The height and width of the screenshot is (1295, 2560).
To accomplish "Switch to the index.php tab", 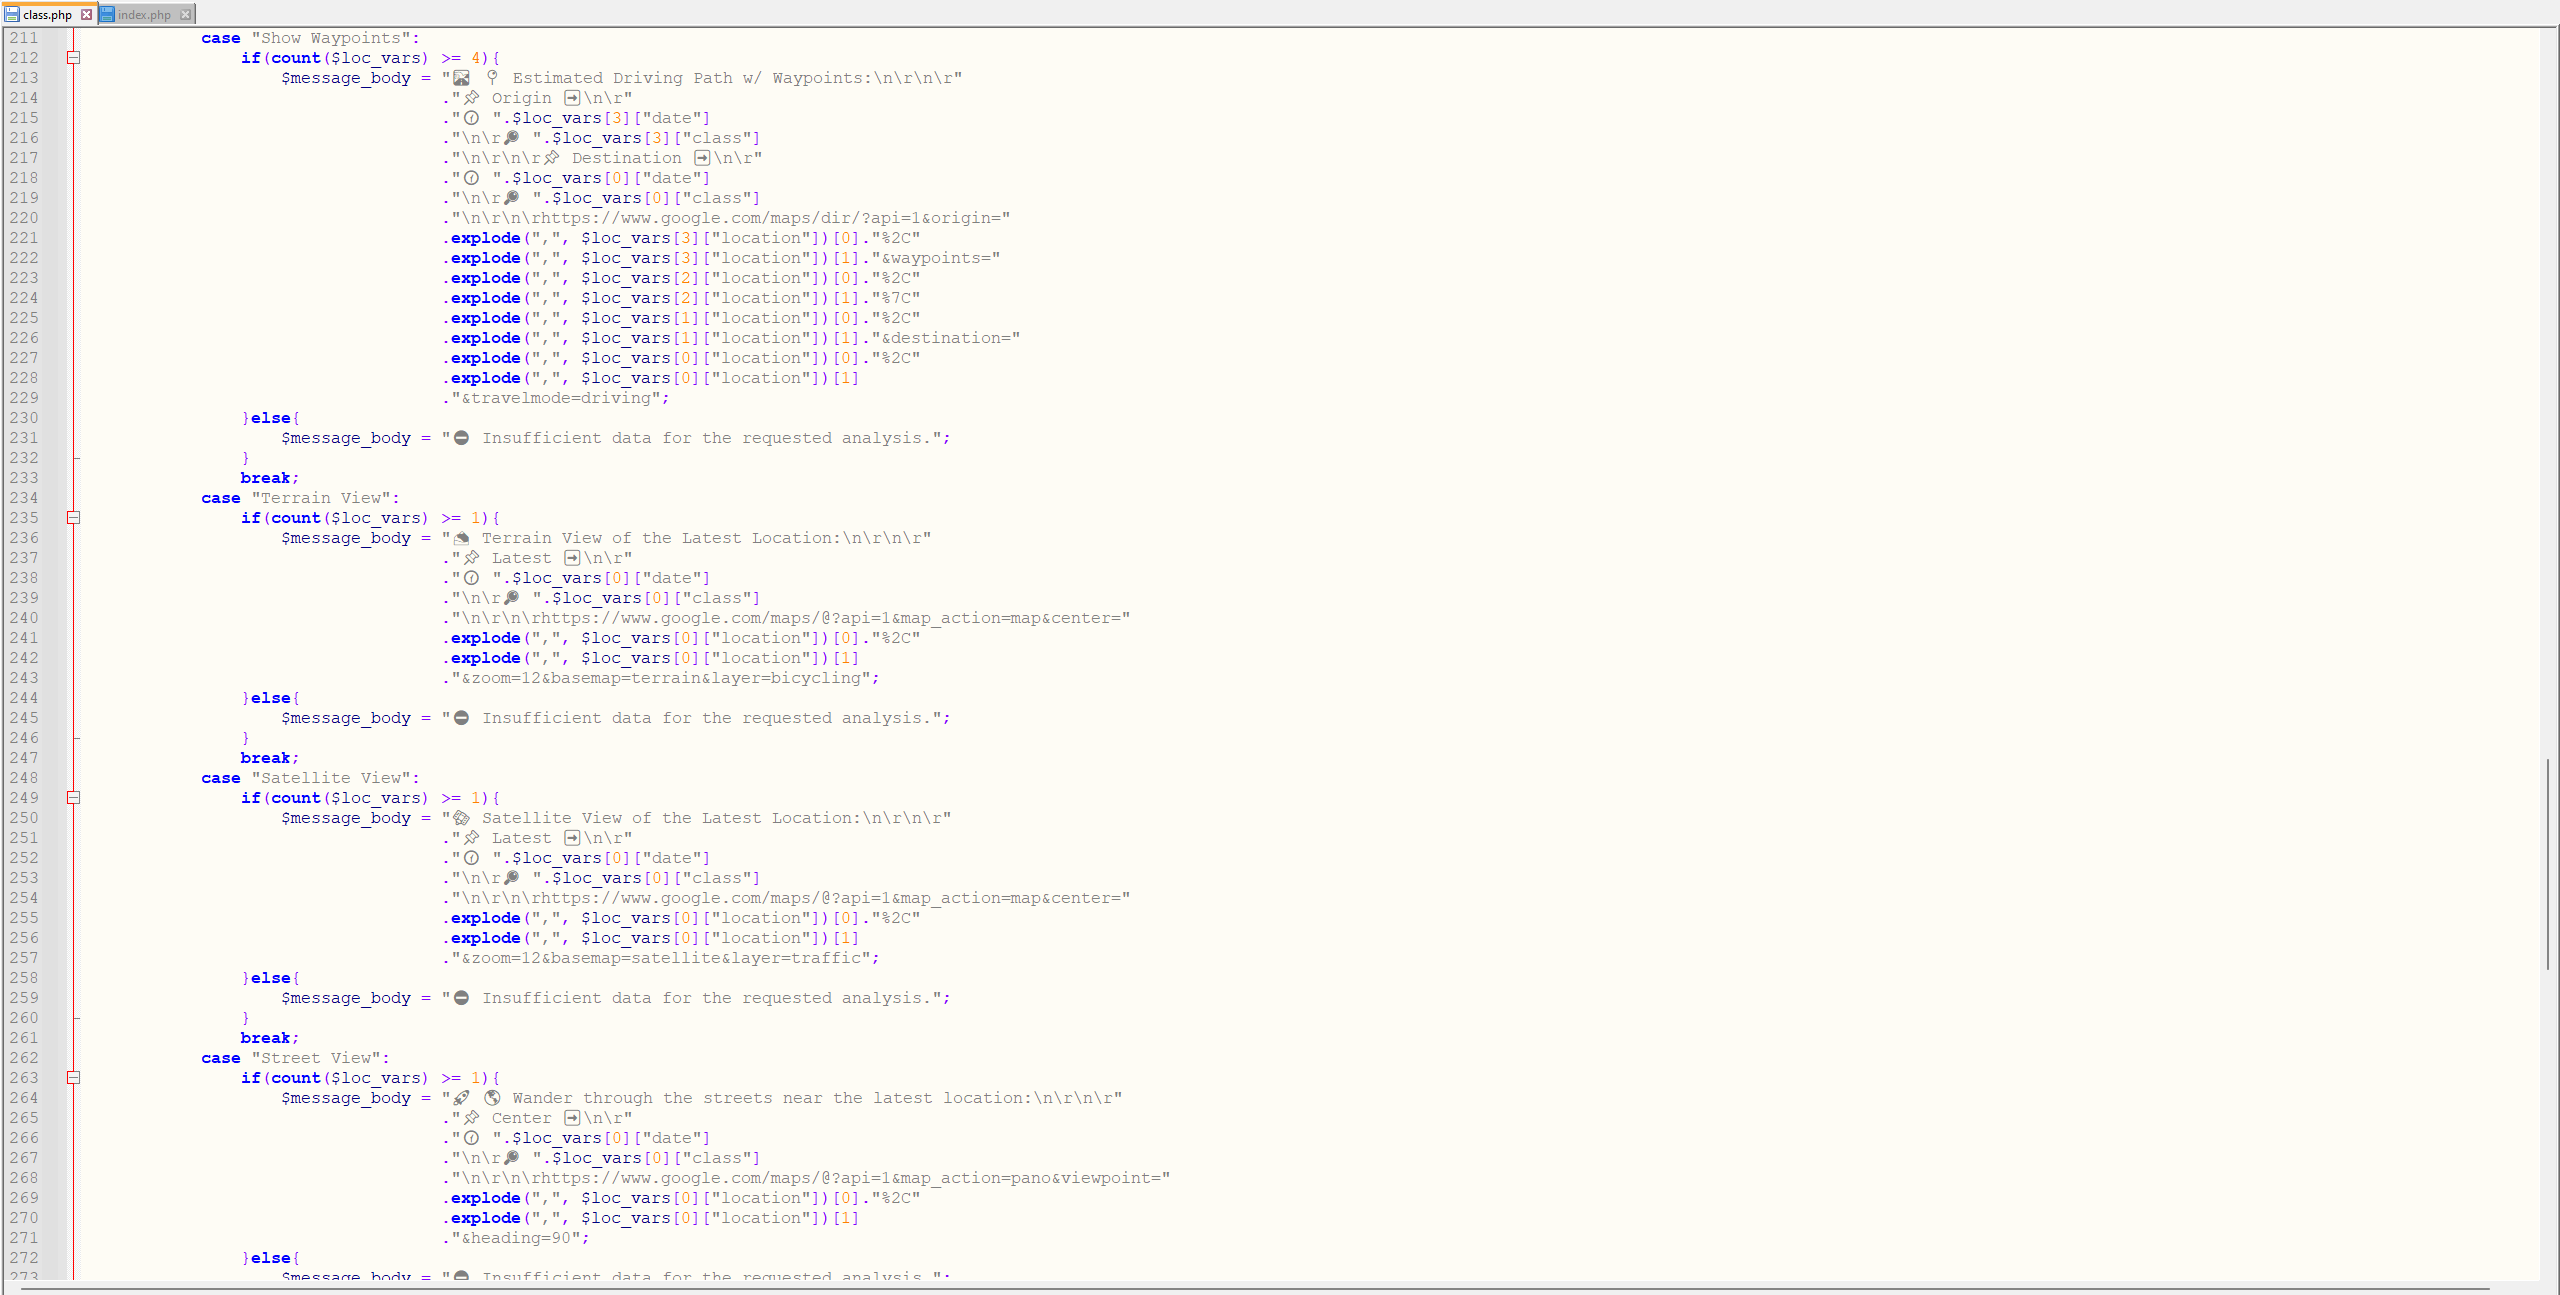I will tap(145, 15).
